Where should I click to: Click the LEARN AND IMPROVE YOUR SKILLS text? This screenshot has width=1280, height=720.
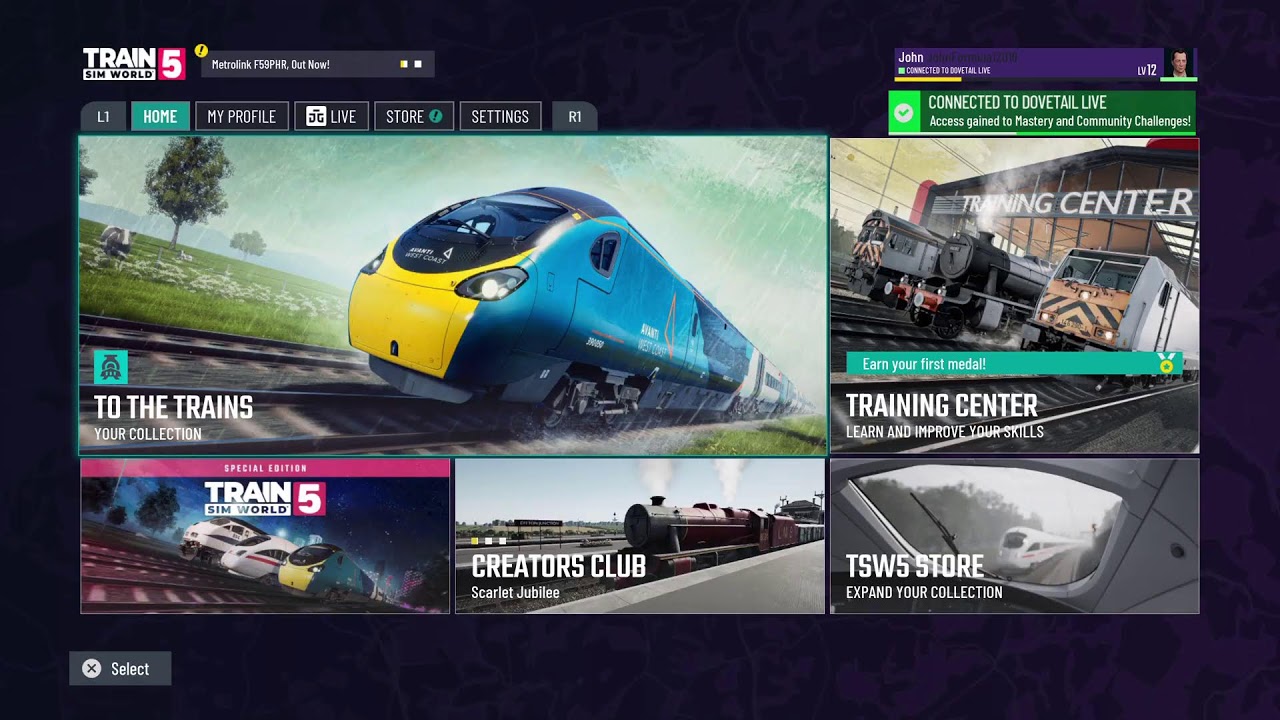click(945, 432)
